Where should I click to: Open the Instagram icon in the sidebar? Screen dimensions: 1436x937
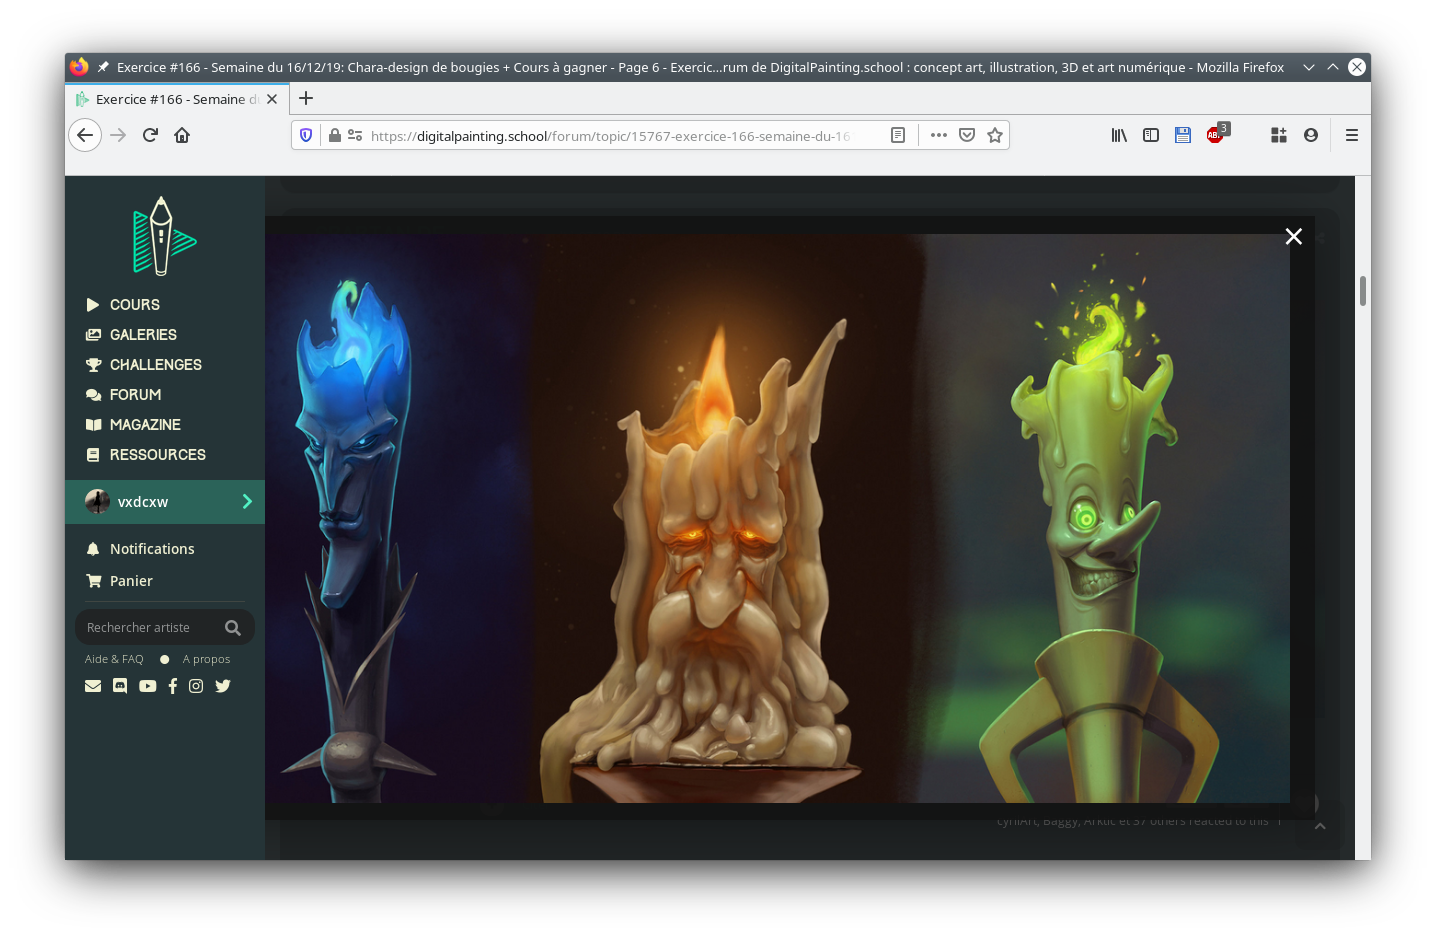195,685
